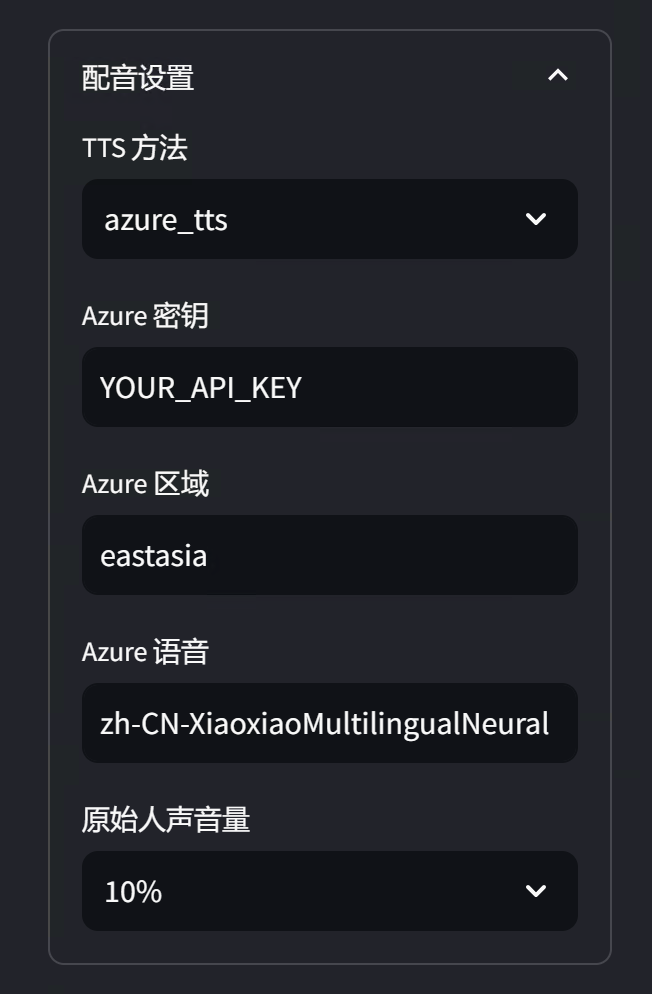Click the Azure 区域 label
Screen dimensions: 652x994
pyautogui.click(x=145, y=484)
